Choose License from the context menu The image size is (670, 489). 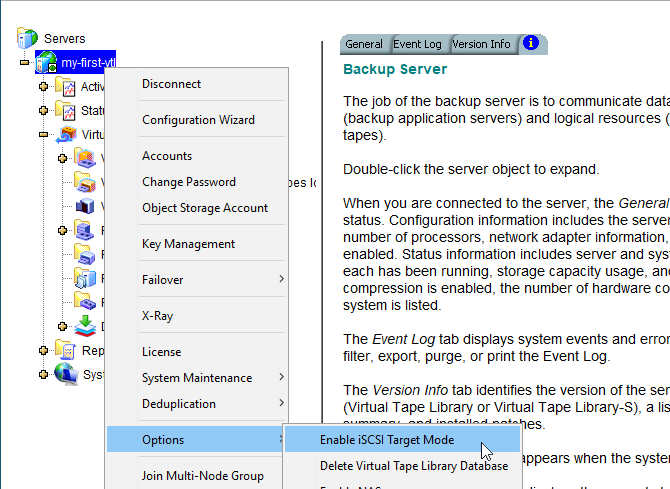coord(197,351)
